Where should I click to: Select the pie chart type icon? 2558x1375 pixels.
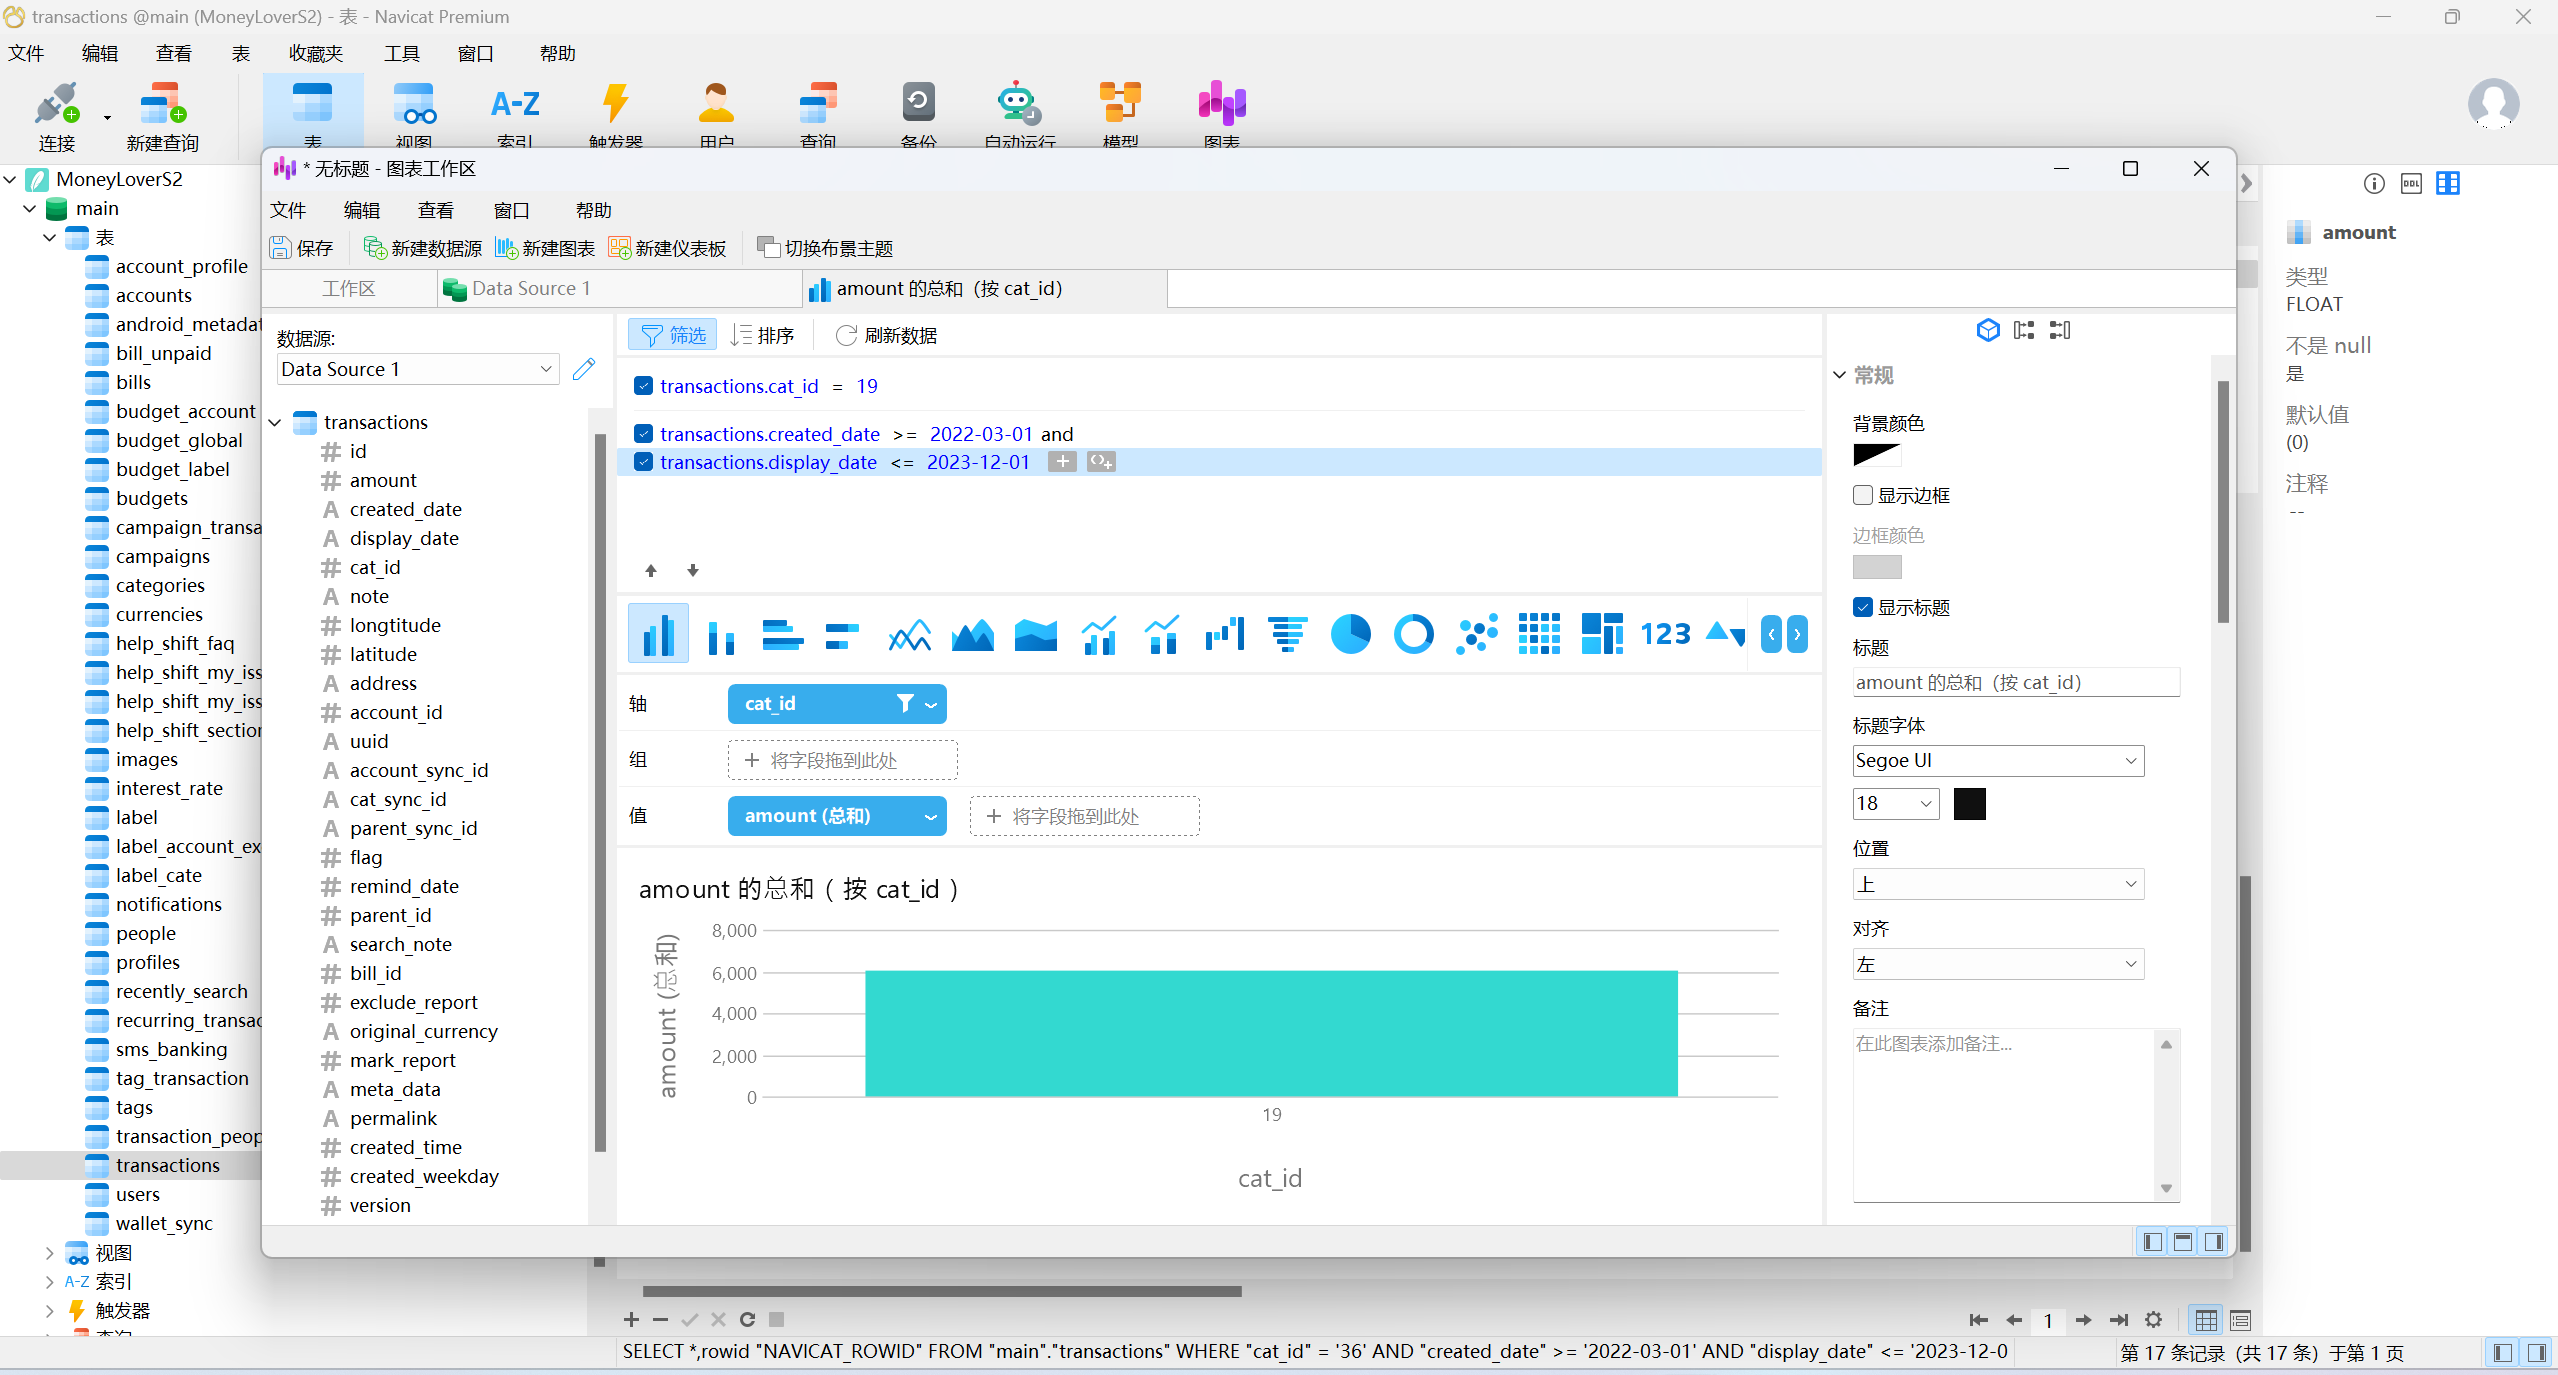pos(1350,634)
